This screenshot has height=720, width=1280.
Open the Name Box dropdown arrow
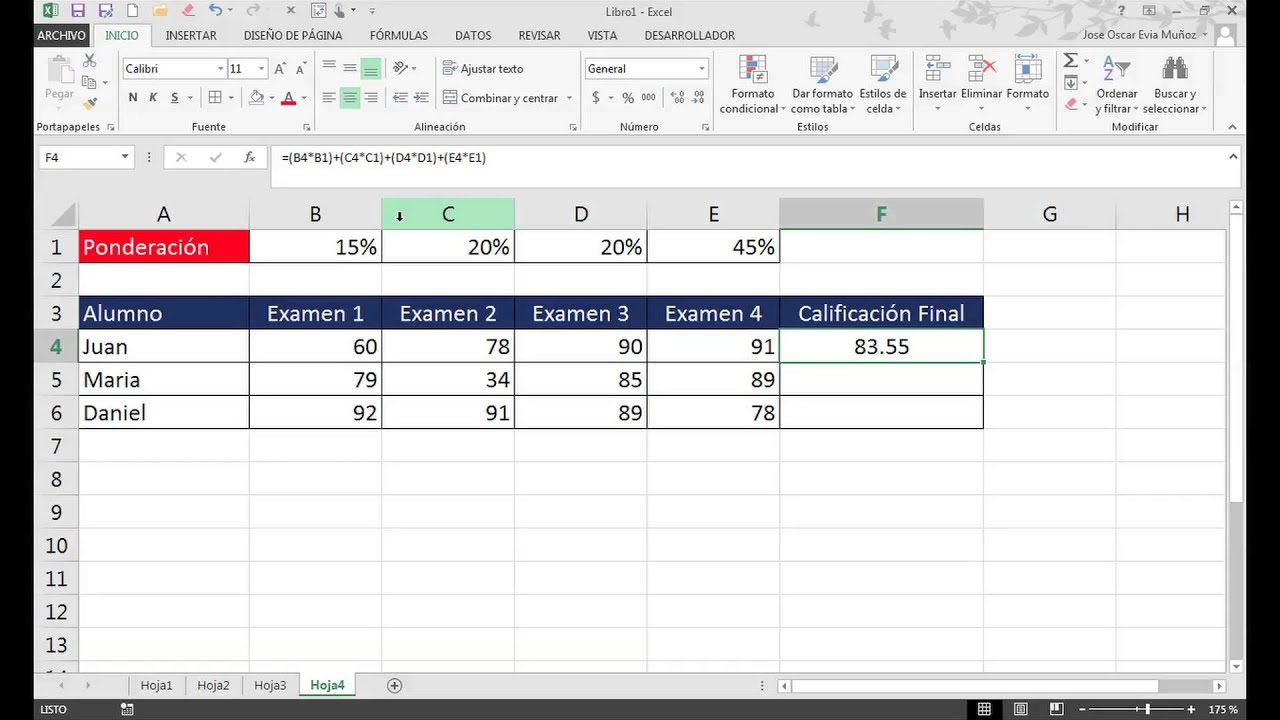click(125, 157)
